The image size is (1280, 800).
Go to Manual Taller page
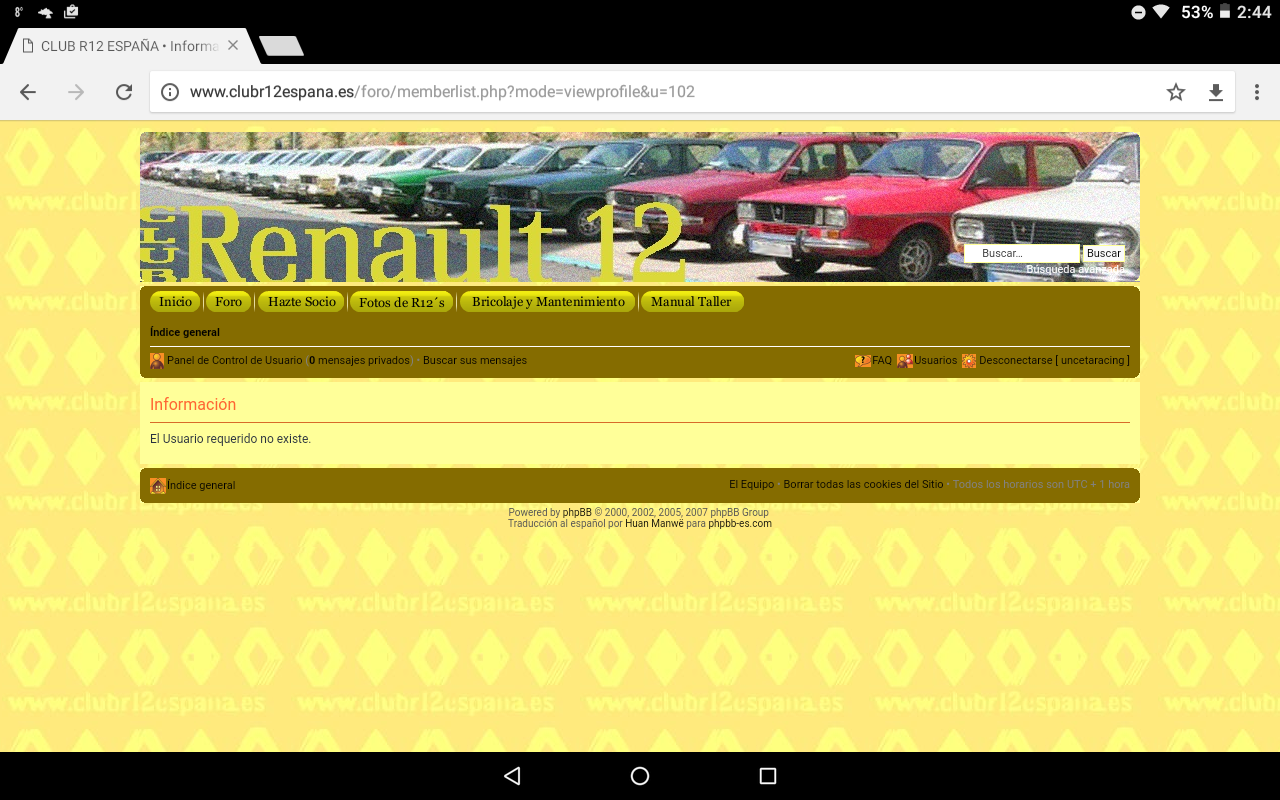click(x=691, y=302)
